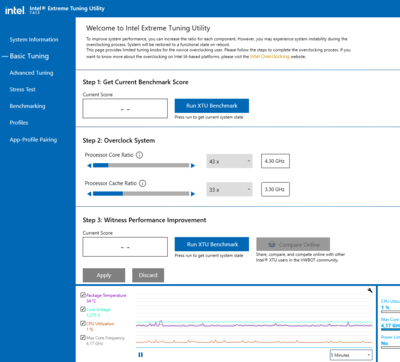Screen dimensions: 400x362
Task: Open the Stress Test page
Action: [22, 89]
